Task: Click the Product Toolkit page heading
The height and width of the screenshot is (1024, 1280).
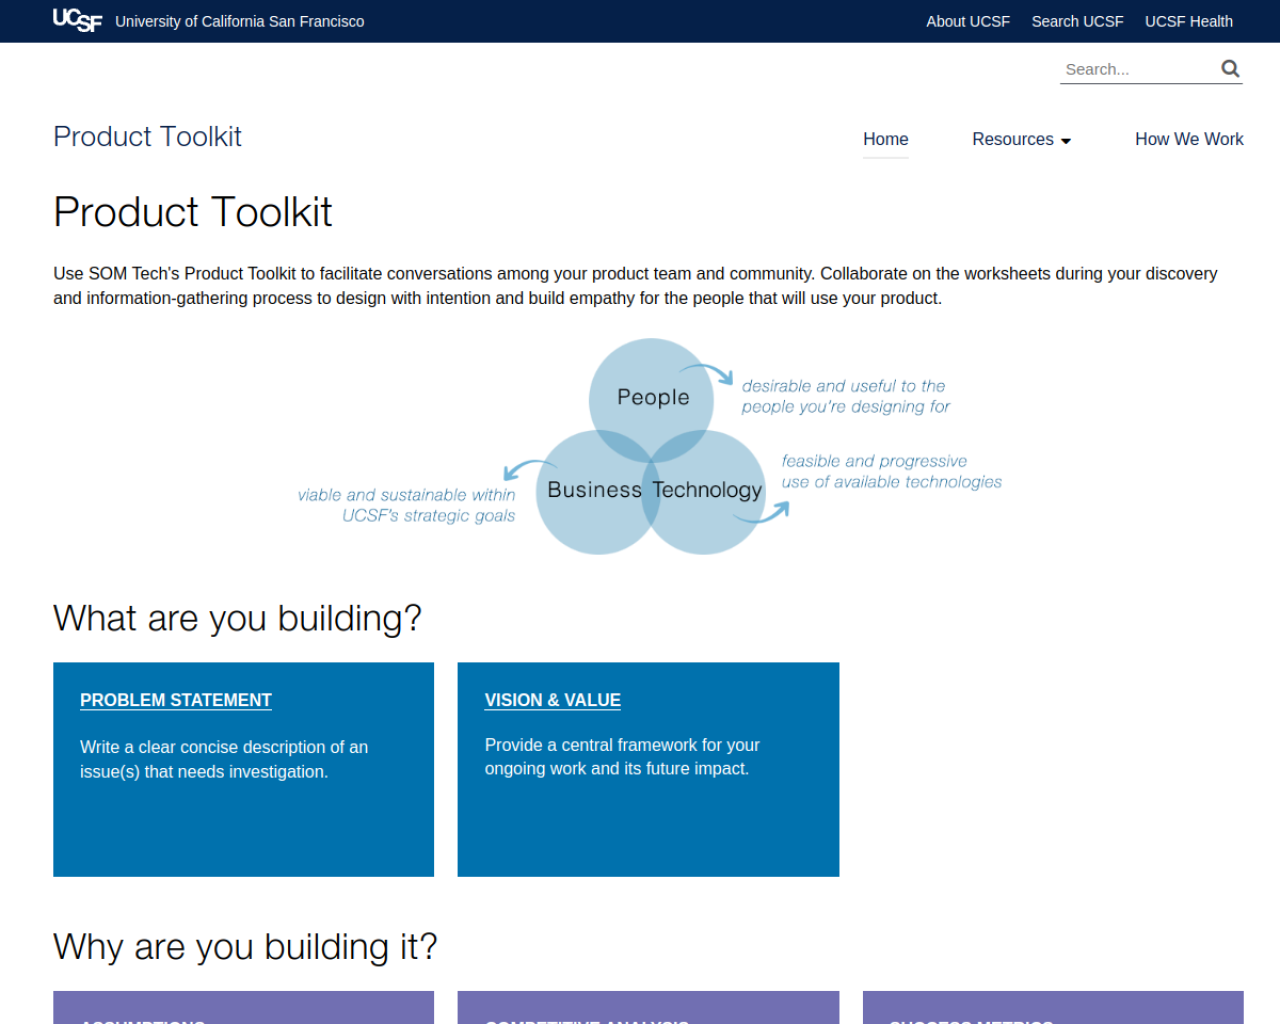Action: tap(193, 212)
